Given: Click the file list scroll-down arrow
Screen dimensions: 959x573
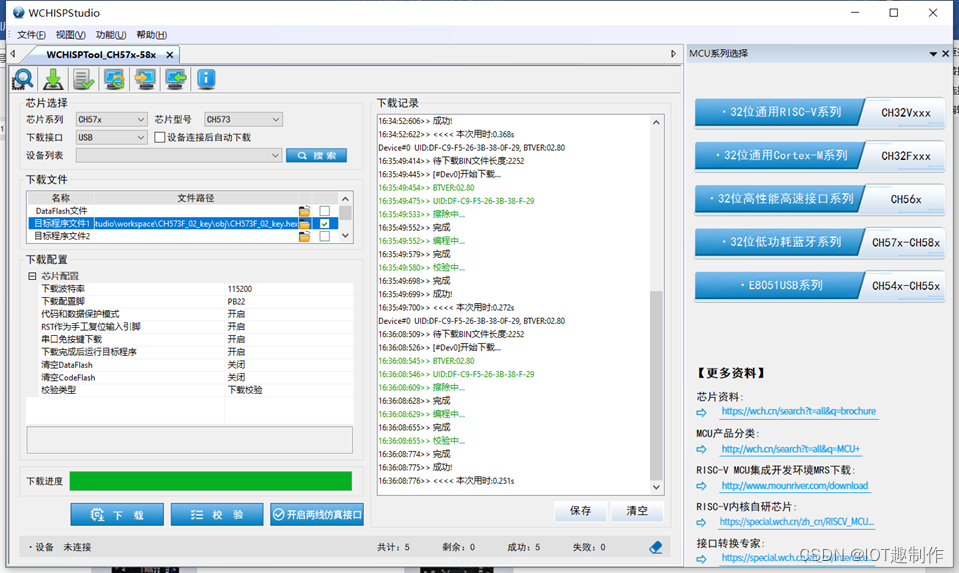Looking at the screenshot, I should [x=346, y=236].
